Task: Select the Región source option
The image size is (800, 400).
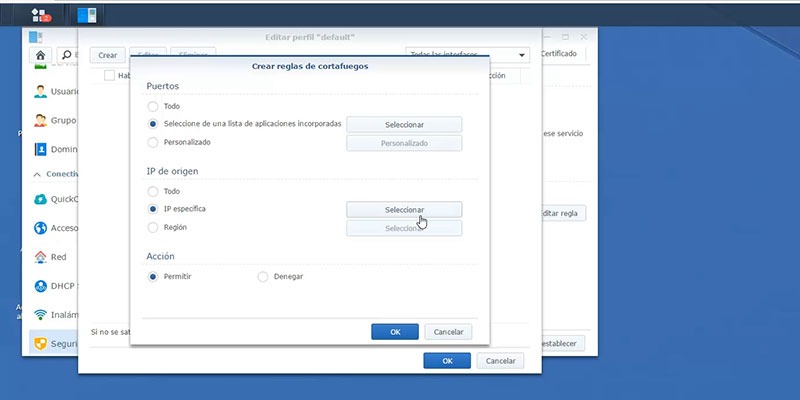Action: tap(153, 228)
